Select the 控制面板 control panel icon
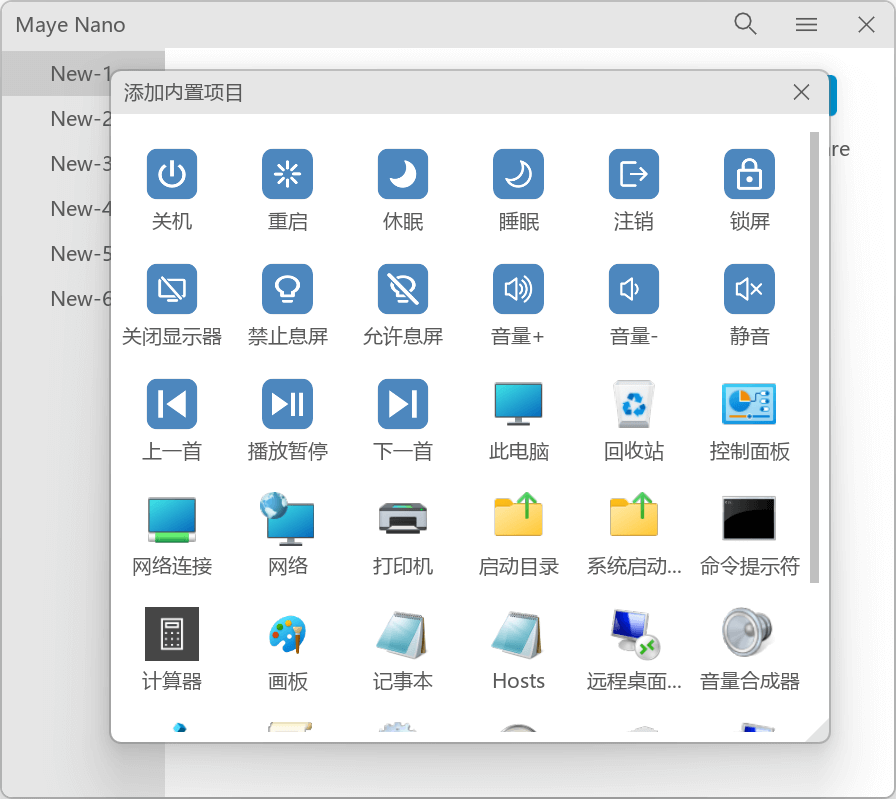Image resolution: width=896 pixels, height=799 pixels. coord(749,404)
